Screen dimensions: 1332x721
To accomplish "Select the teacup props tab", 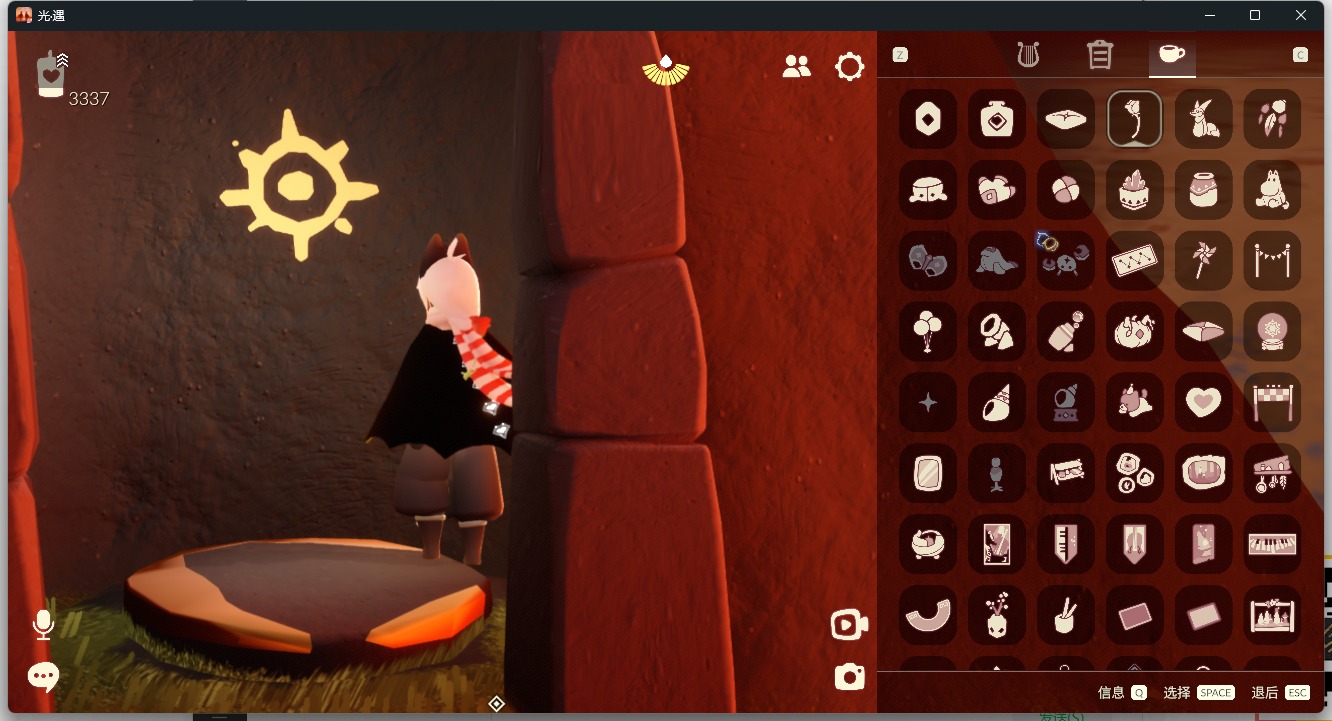I will [1172, 54].
